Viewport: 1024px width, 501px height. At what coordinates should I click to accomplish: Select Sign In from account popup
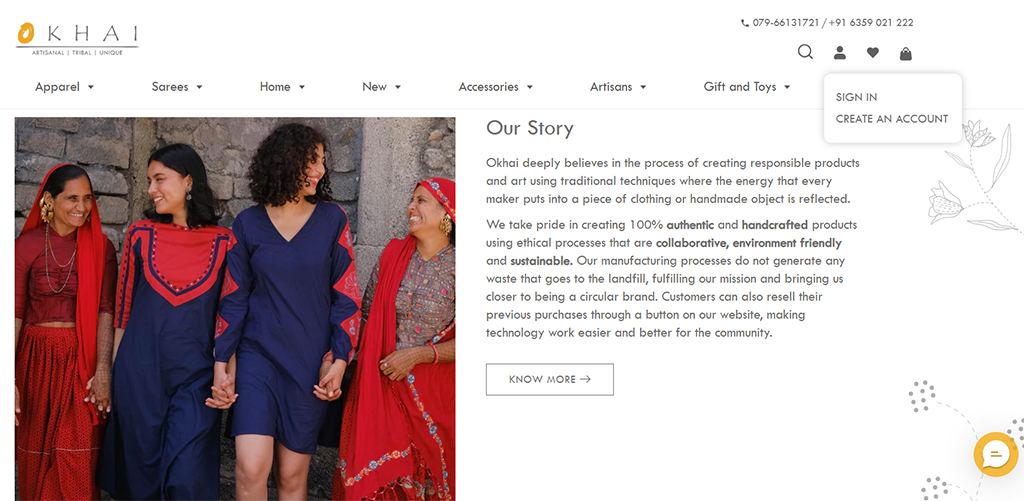(857, 97)
